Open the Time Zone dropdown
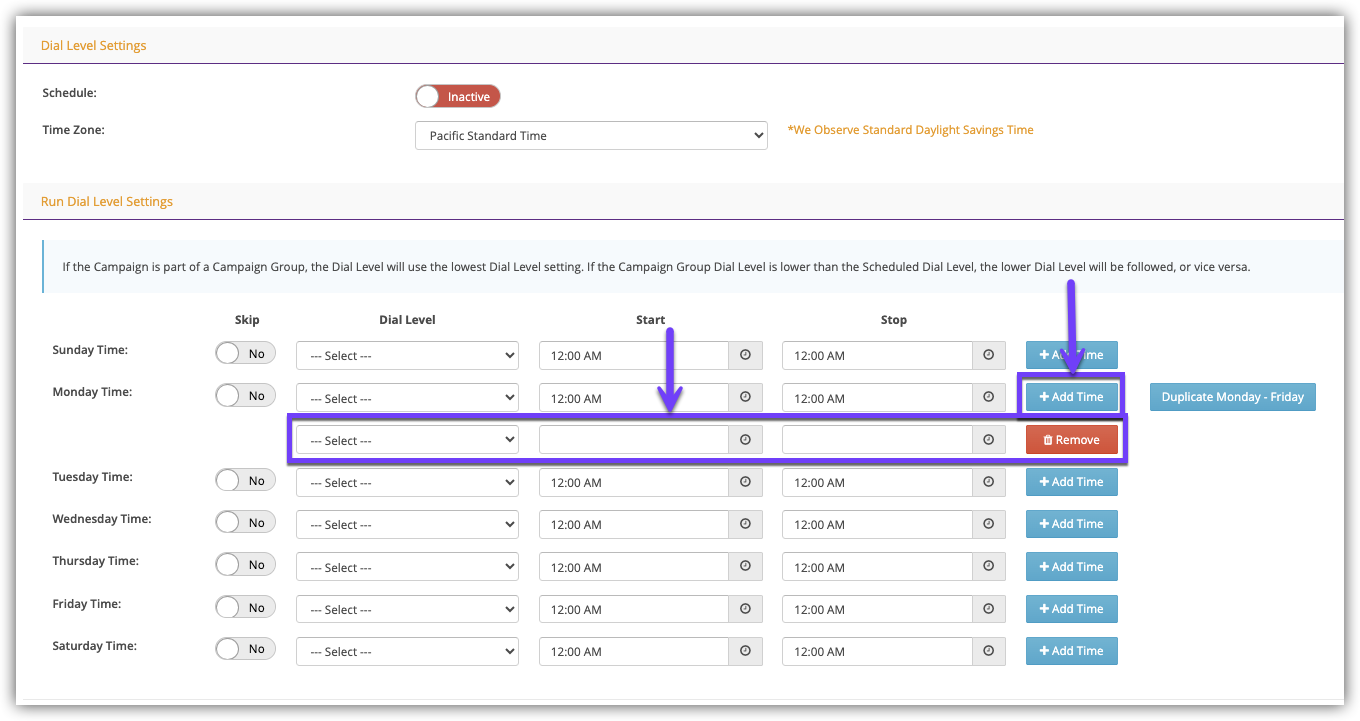The width and height of the screenshot is (1360, 721). [x=590, y=136]
